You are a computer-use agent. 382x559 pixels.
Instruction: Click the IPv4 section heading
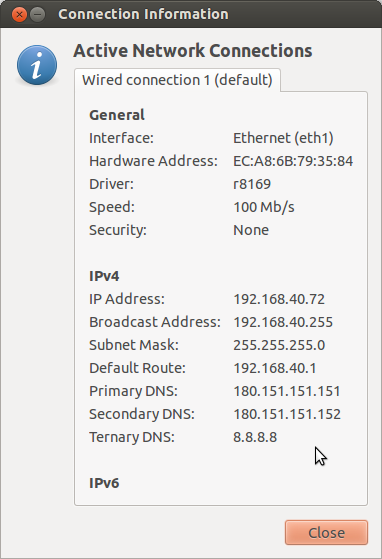[104, 276]
